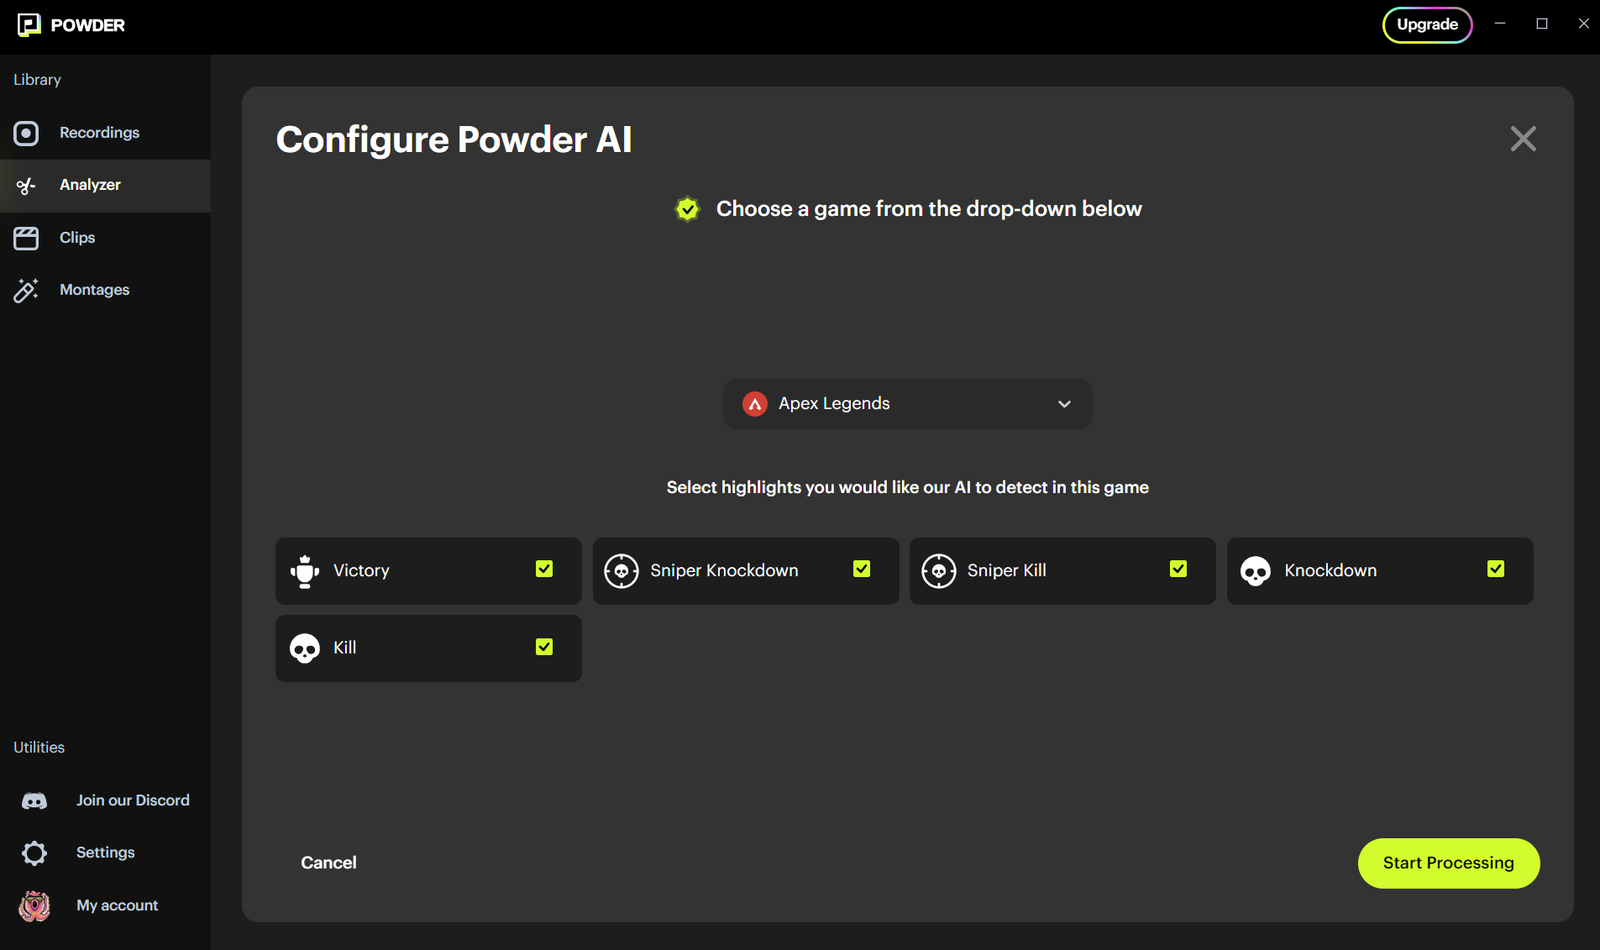
Task: Click the Discord logo icon
Action: pos(34,801)
